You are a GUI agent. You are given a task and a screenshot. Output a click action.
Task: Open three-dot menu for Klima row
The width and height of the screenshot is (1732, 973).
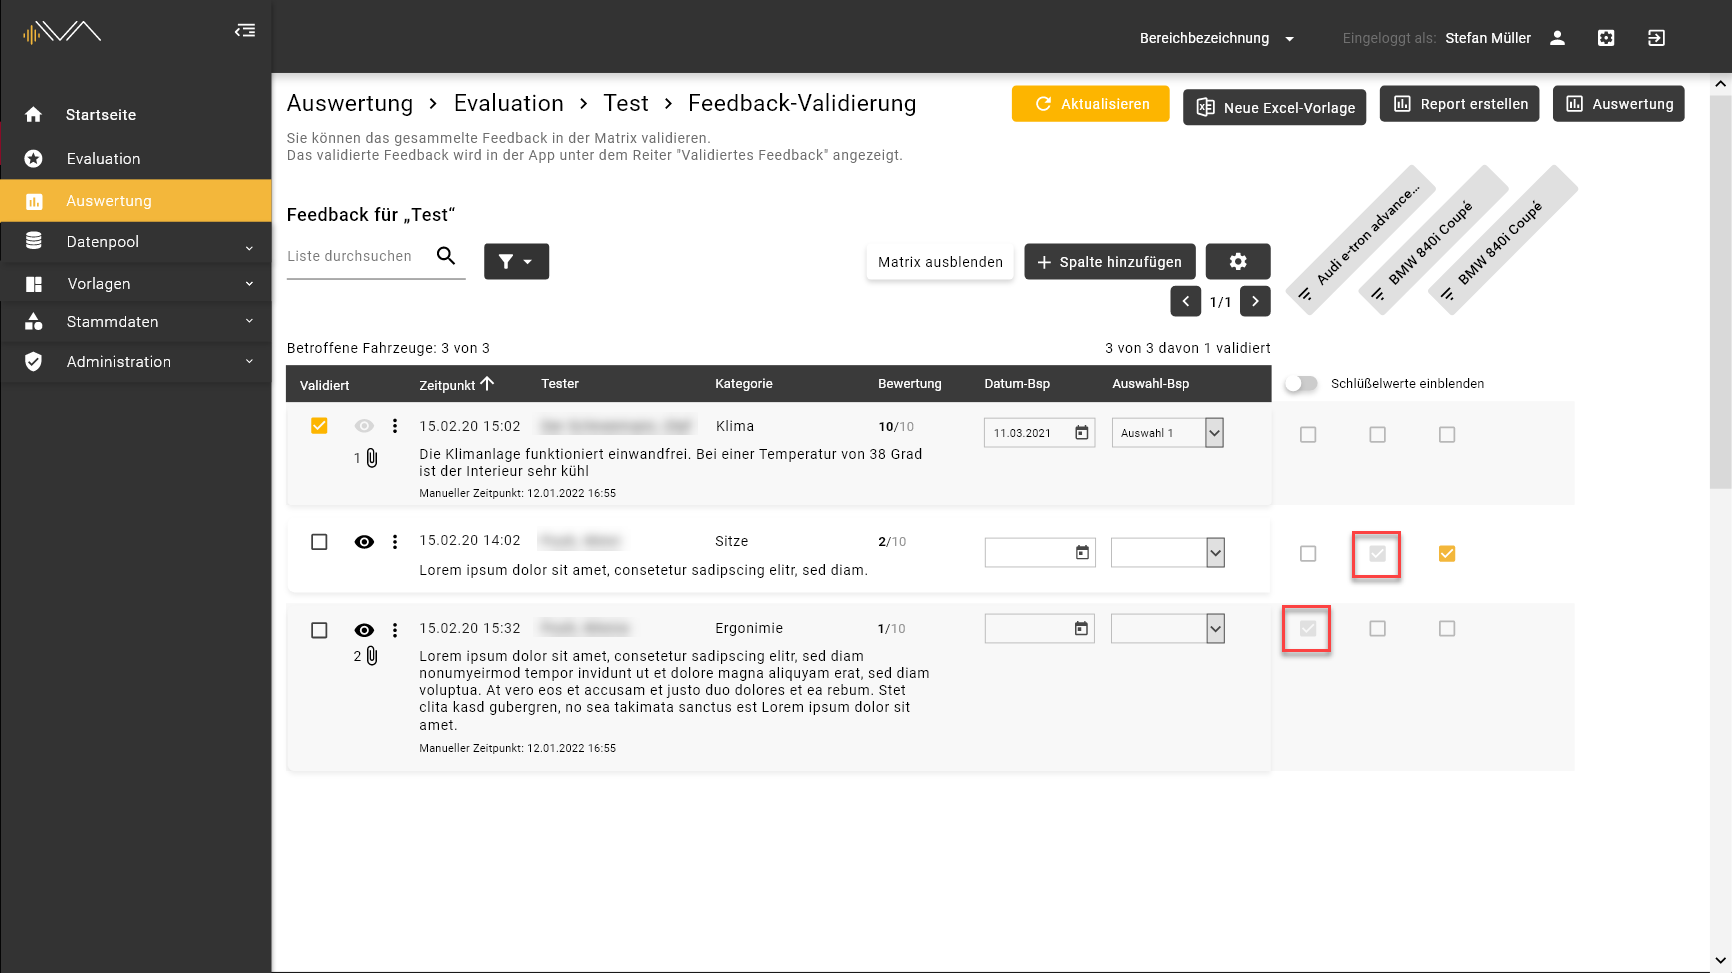[395, 426]
